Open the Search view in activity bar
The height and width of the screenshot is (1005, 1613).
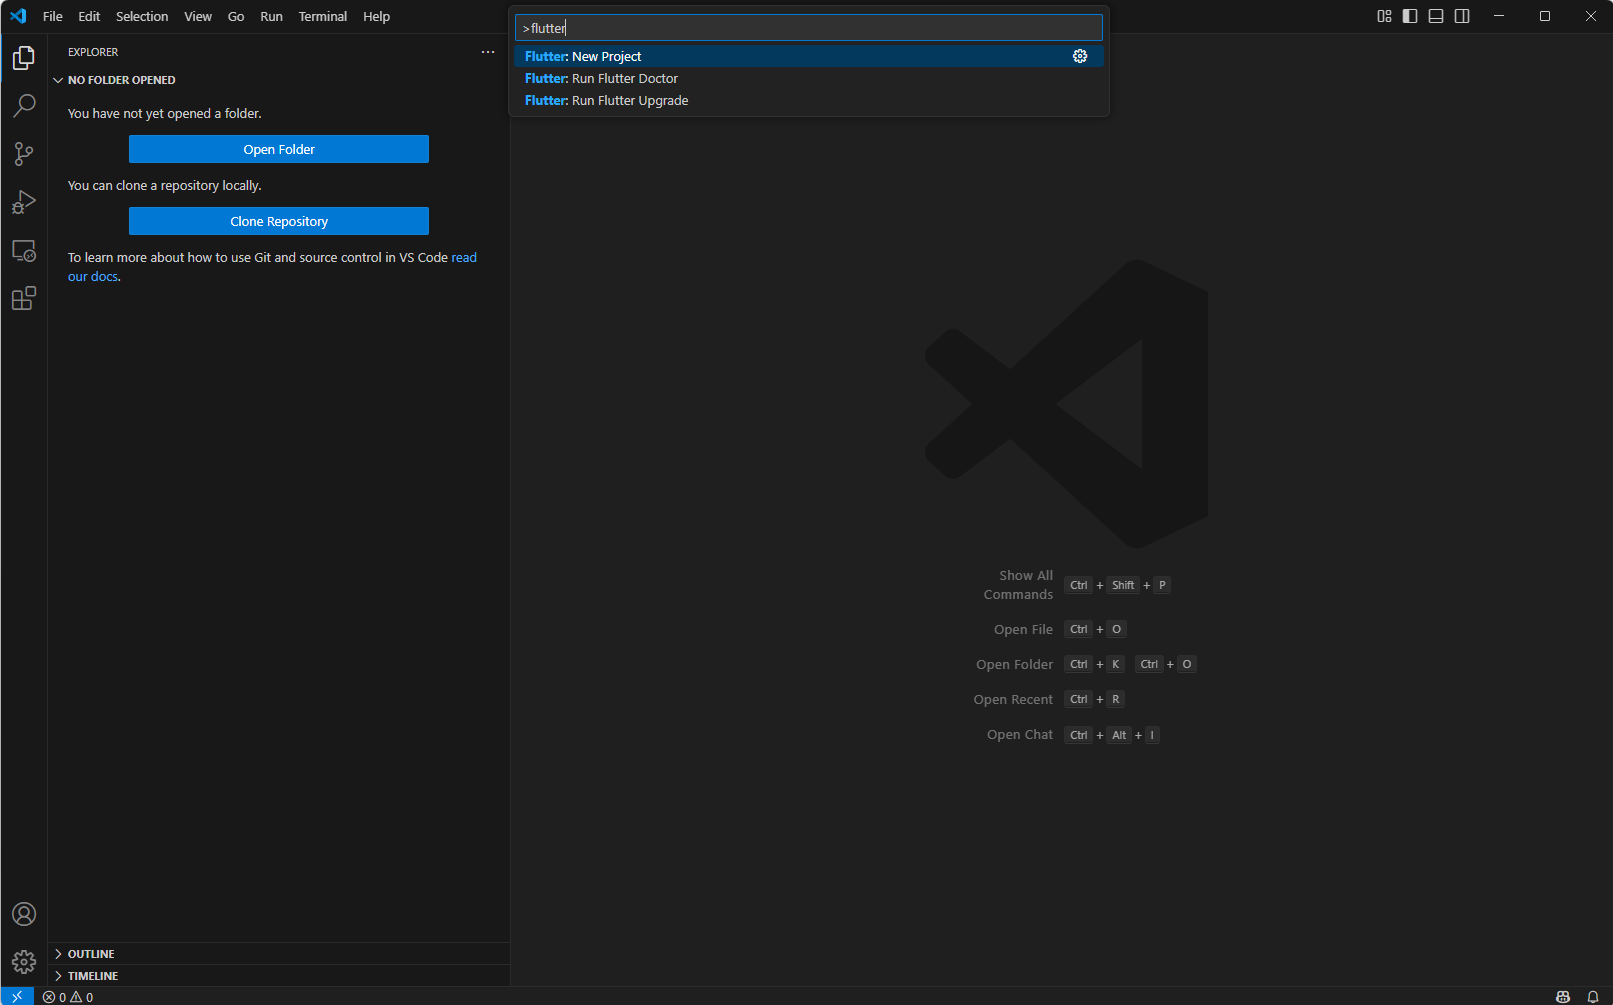(x=24, y=106)
